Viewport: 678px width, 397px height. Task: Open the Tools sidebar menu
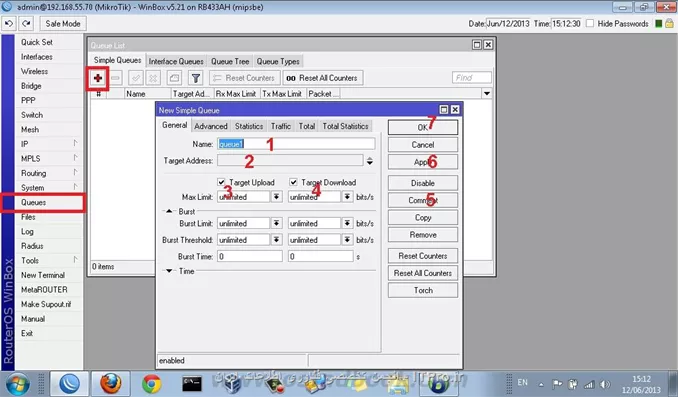point(48,260)
